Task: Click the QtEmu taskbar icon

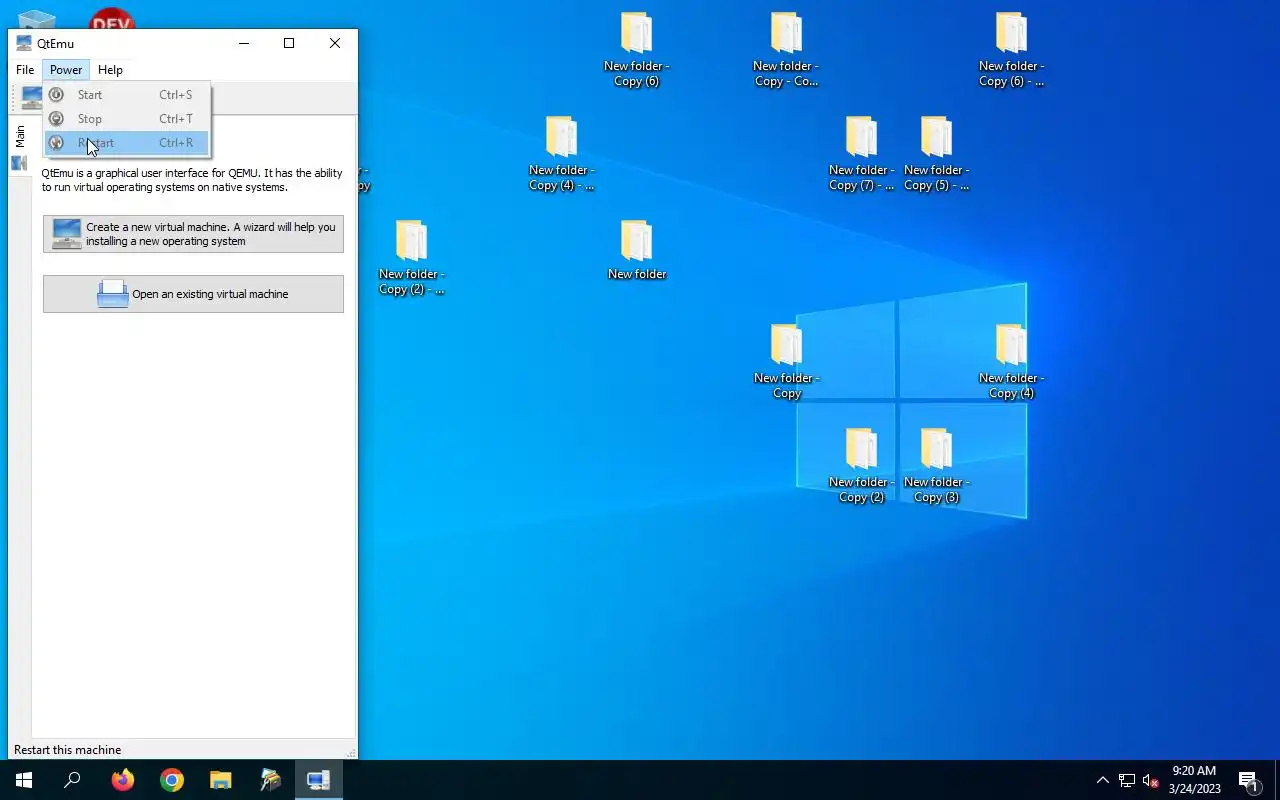Action: (319, 780)
